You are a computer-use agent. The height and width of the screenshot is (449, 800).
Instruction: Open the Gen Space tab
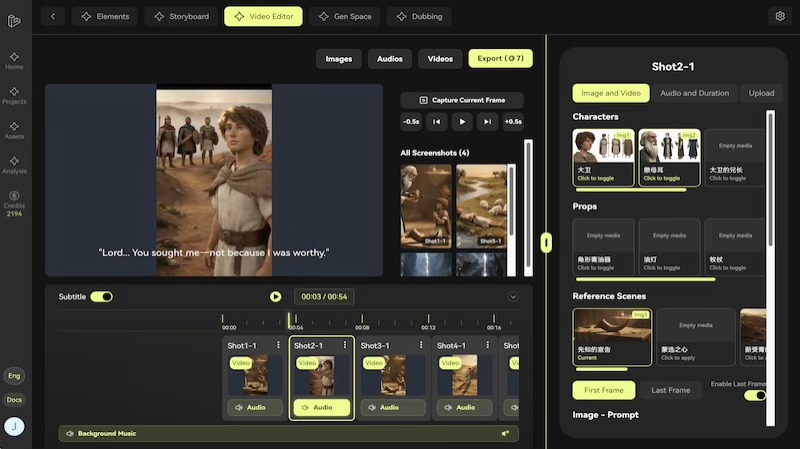[345, 16]
